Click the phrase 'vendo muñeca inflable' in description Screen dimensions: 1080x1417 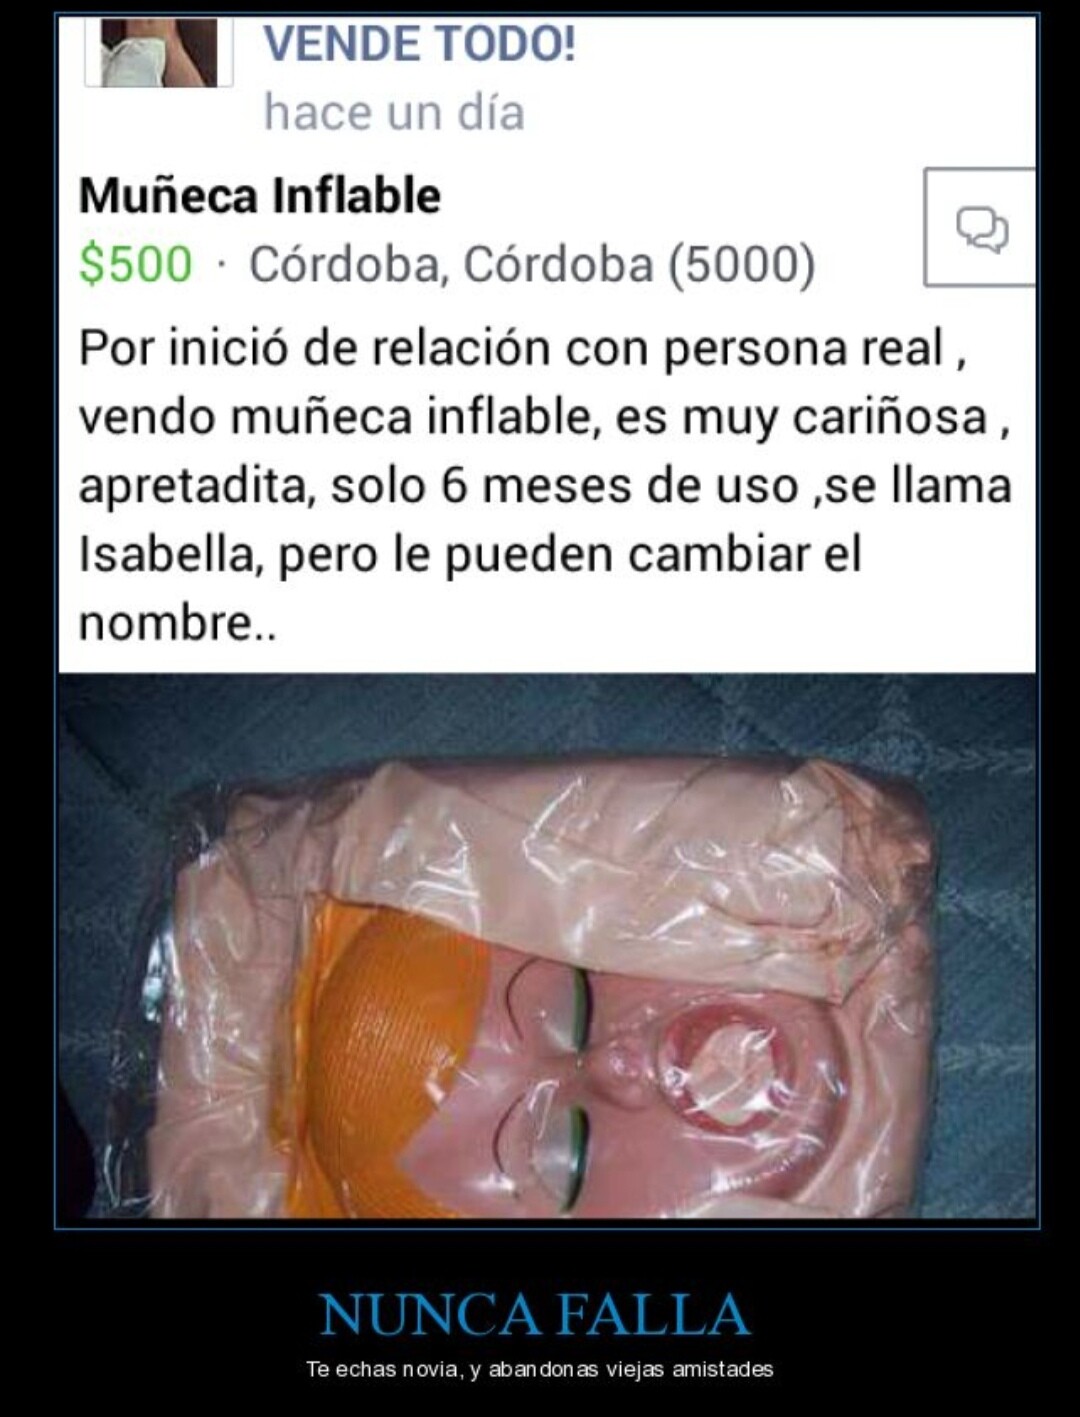[339, 418]
